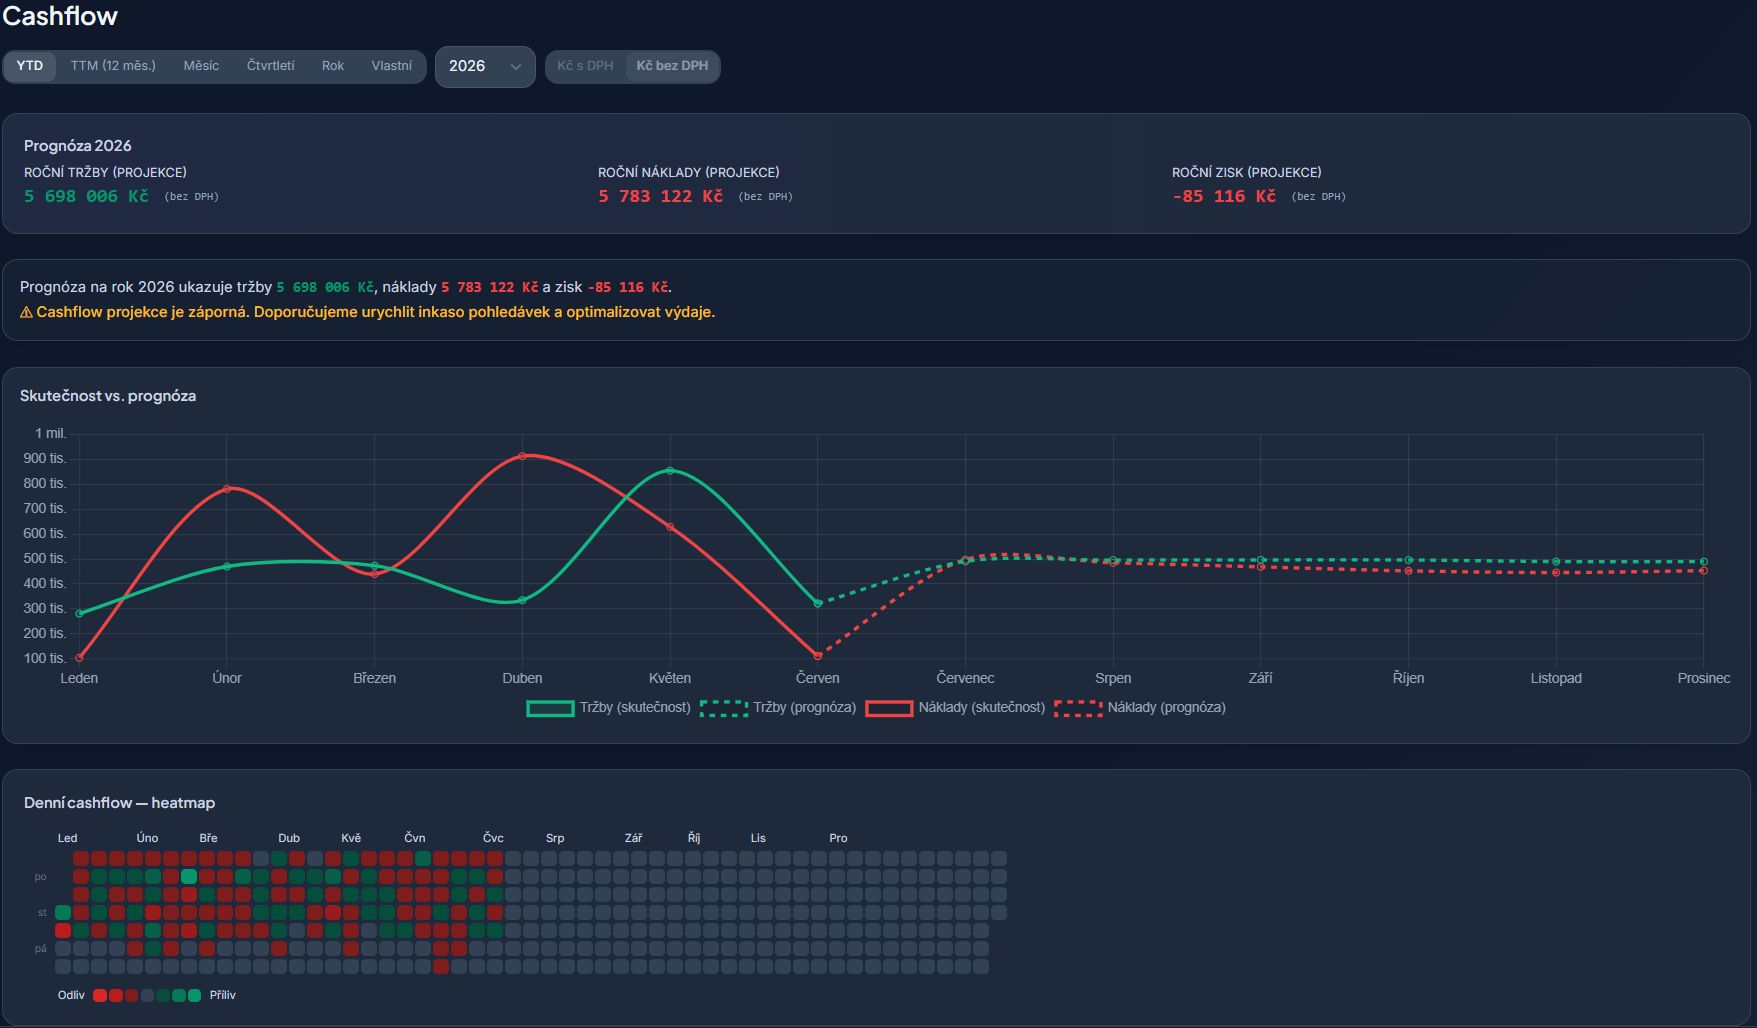Select the Měsíc period button
Viewport: 1757px width, 1028px height.
pos(201,66)
